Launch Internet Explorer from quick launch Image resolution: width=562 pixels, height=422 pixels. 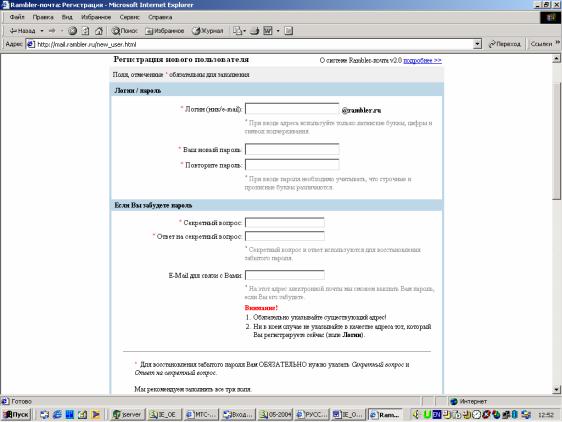point(57,415)
